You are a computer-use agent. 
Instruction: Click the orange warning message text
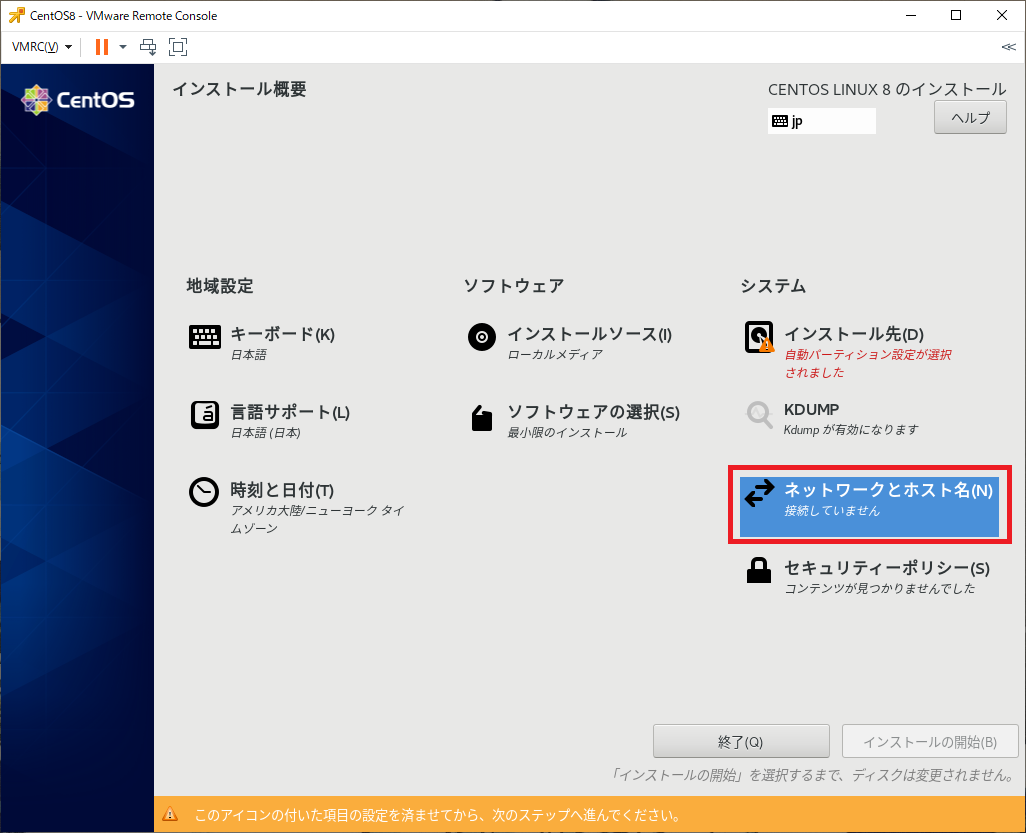point(438,815)
